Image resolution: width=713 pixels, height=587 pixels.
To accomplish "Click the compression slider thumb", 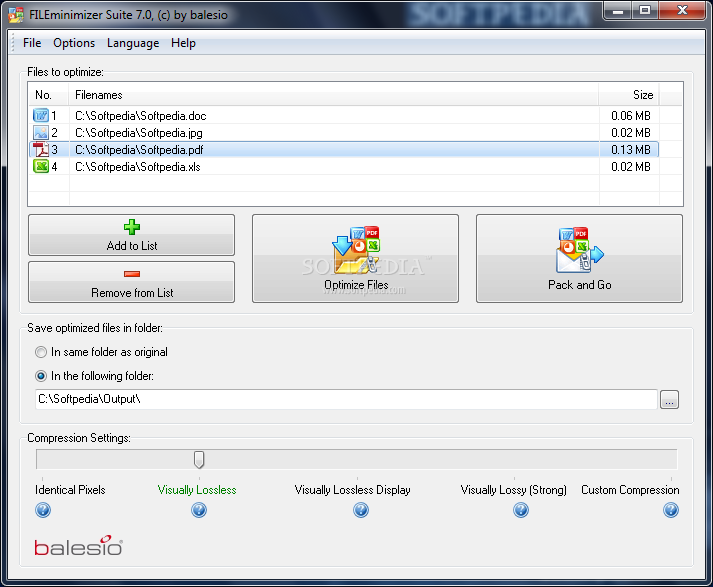I will click(x=199, y=459).
